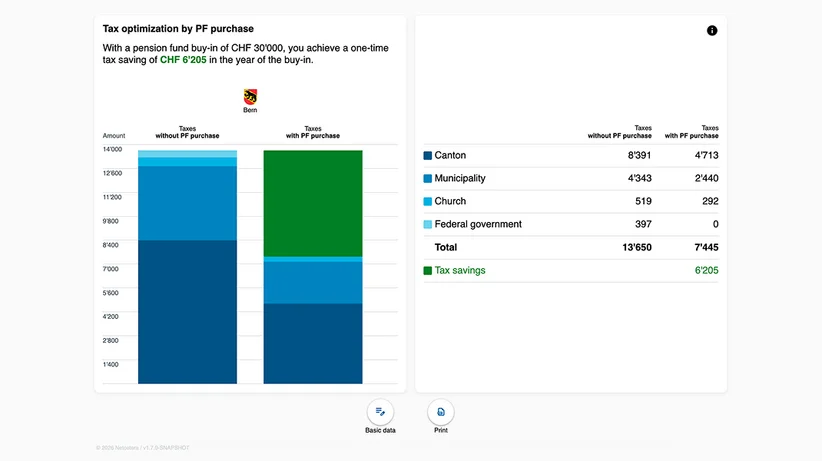The width and height of the screenshot is (822, 461).
Task: Click the Federal government legend square
Action: coord(427,224)
